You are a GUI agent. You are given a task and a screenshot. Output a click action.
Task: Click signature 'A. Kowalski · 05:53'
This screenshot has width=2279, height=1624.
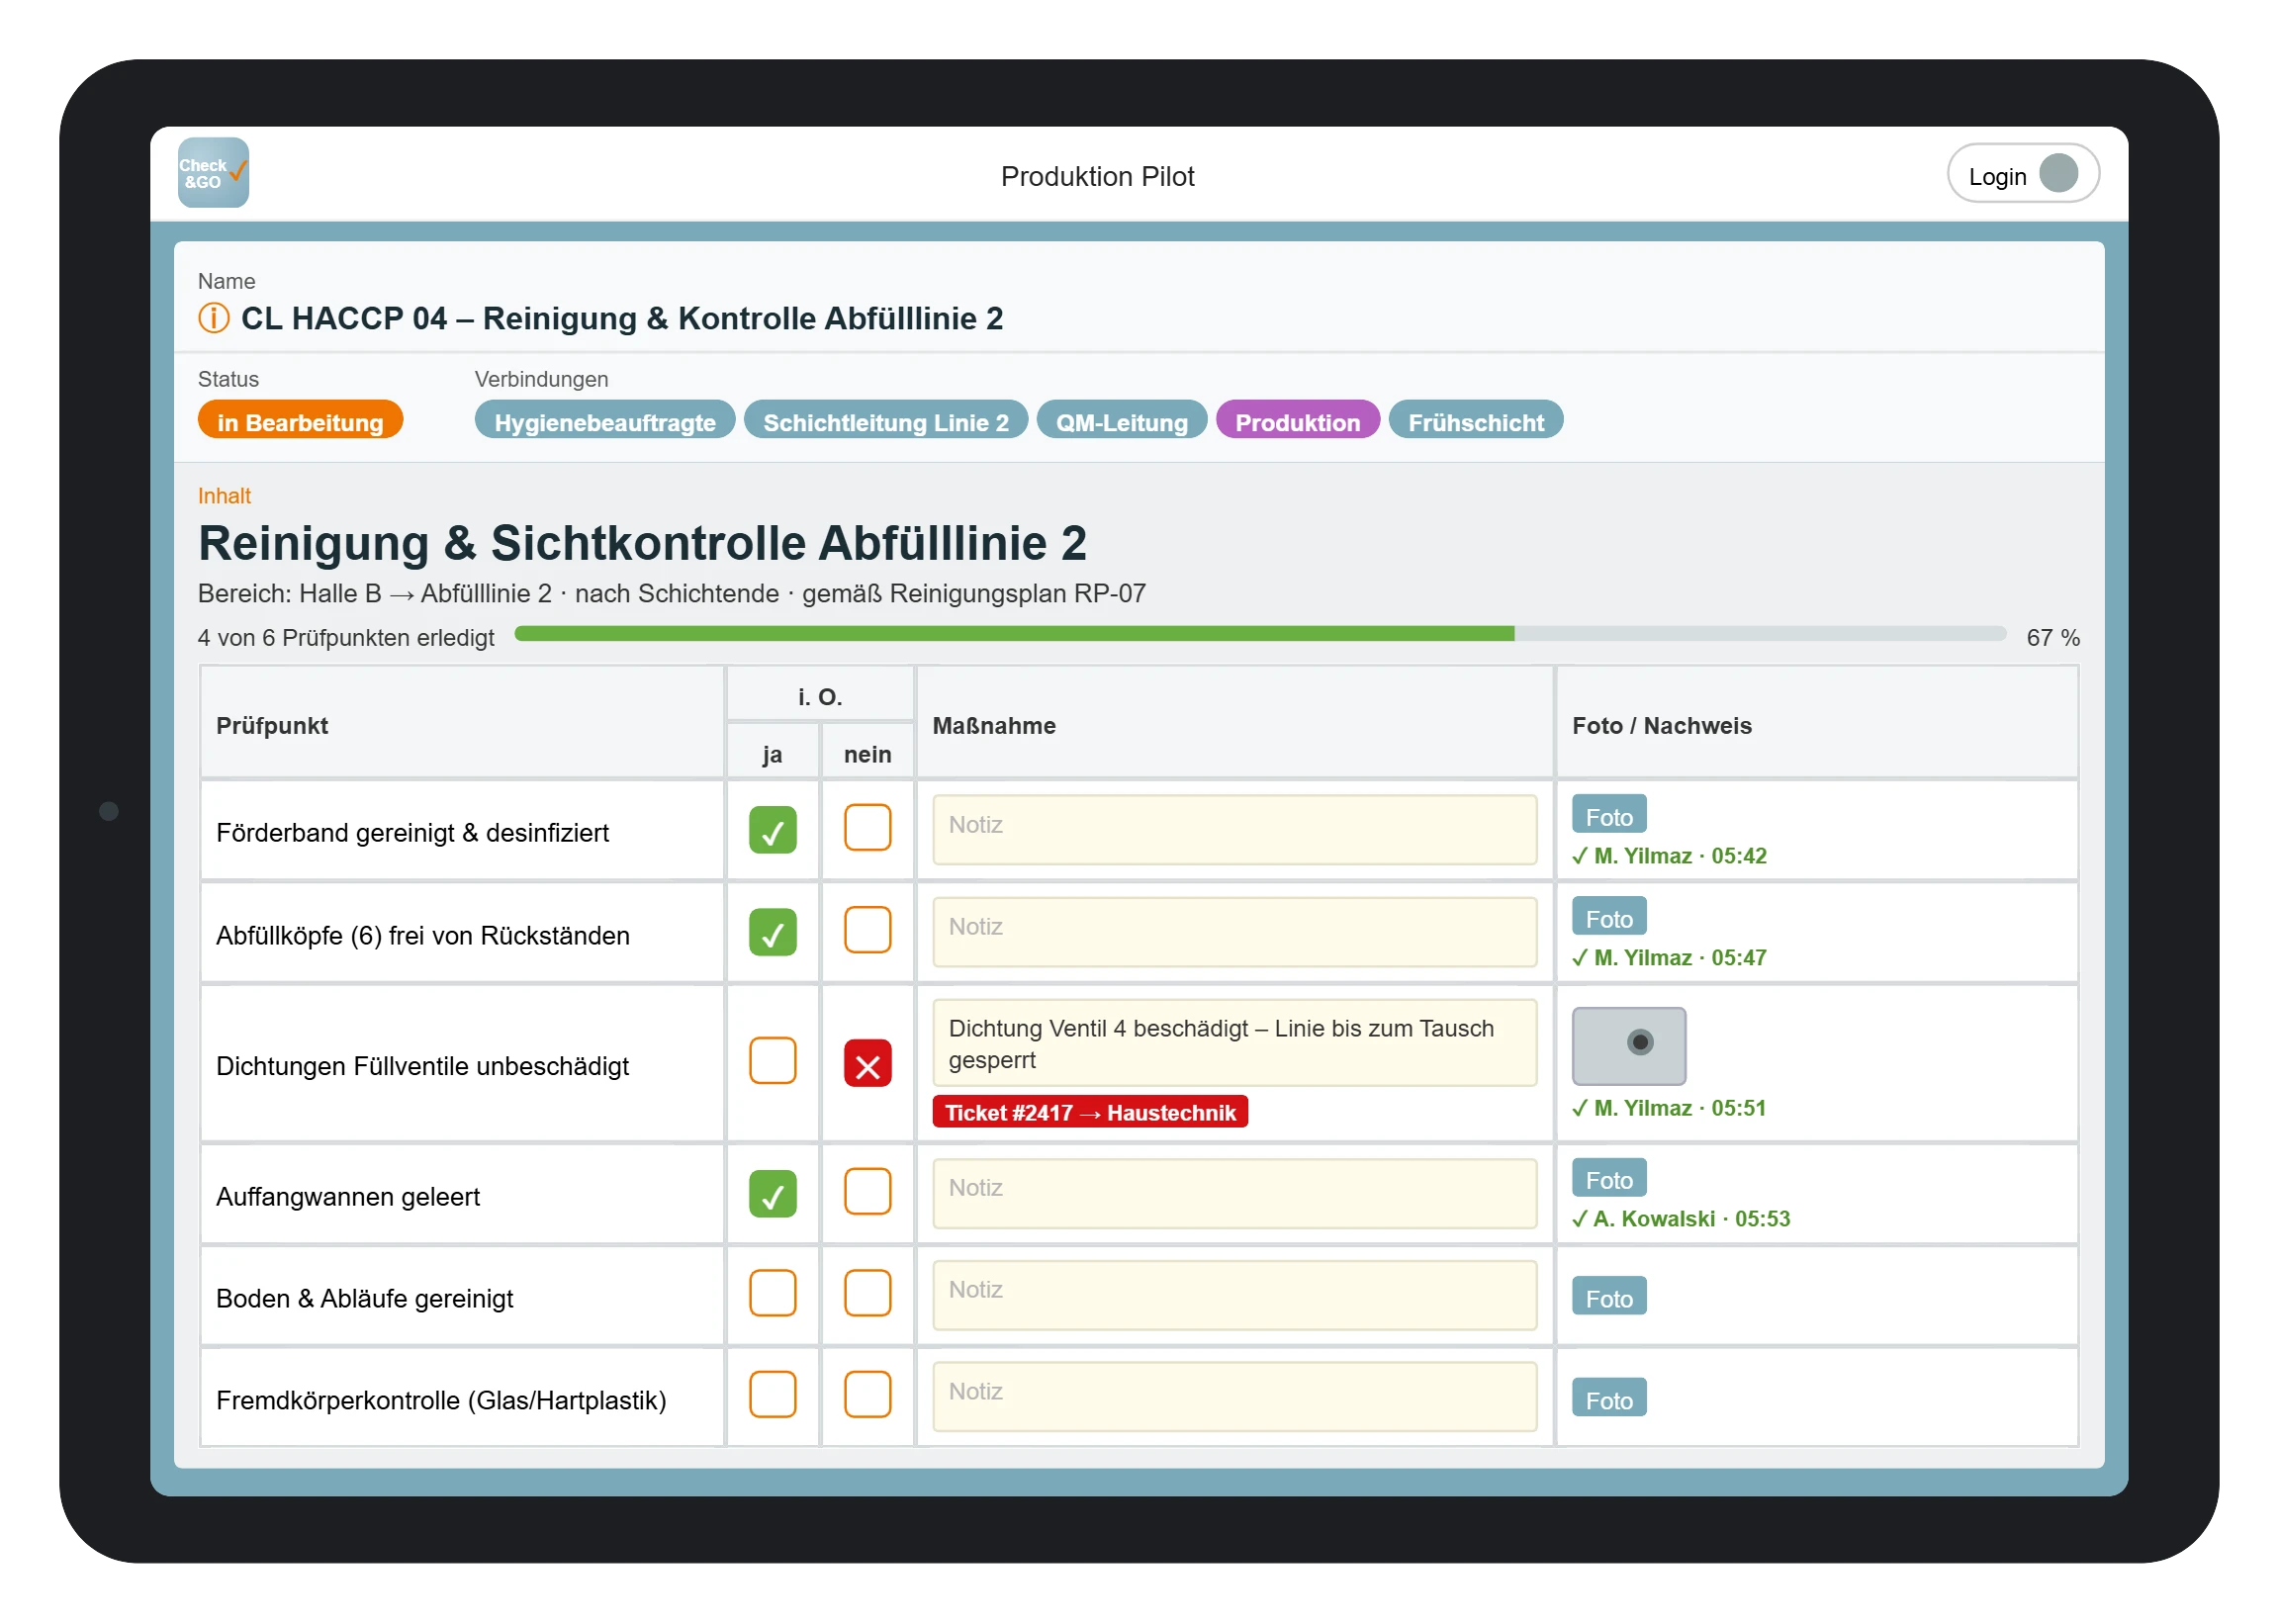coord(1680,1220)
